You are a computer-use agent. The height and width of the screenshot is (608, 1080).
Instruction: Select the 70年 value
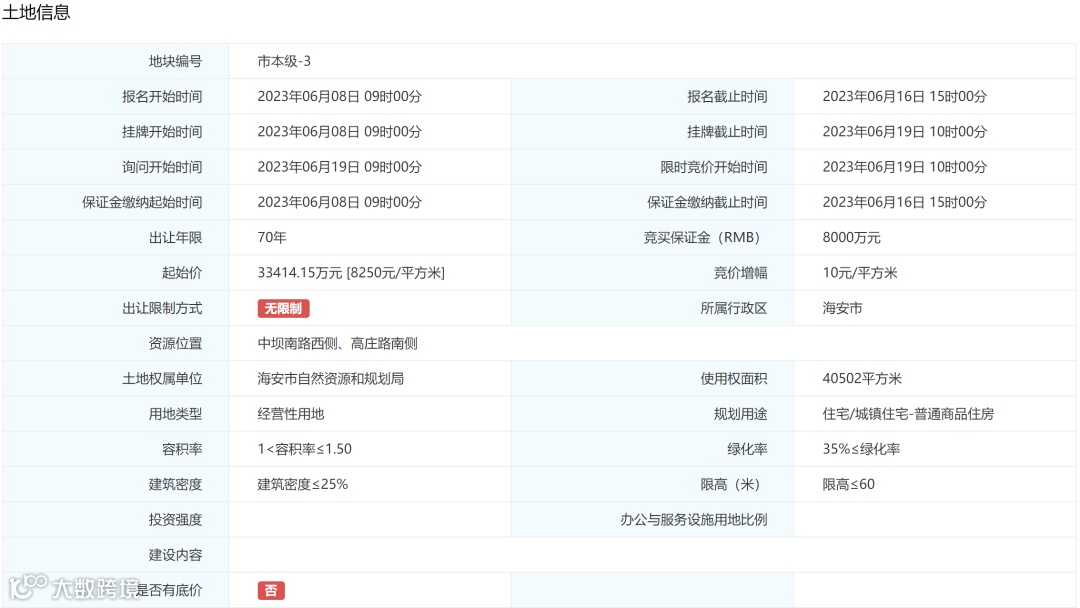click(x=272, y=238)
